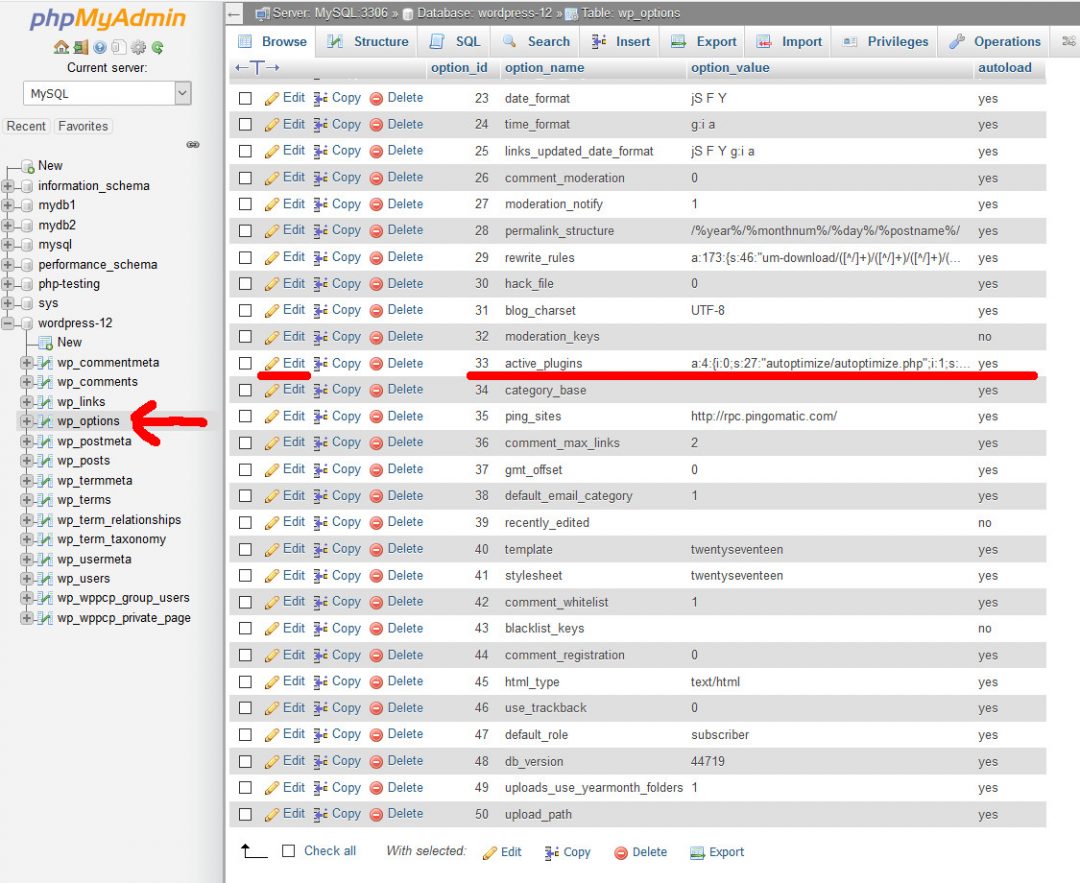Click red delete icon for rewrite_rules row

point(376,258)
